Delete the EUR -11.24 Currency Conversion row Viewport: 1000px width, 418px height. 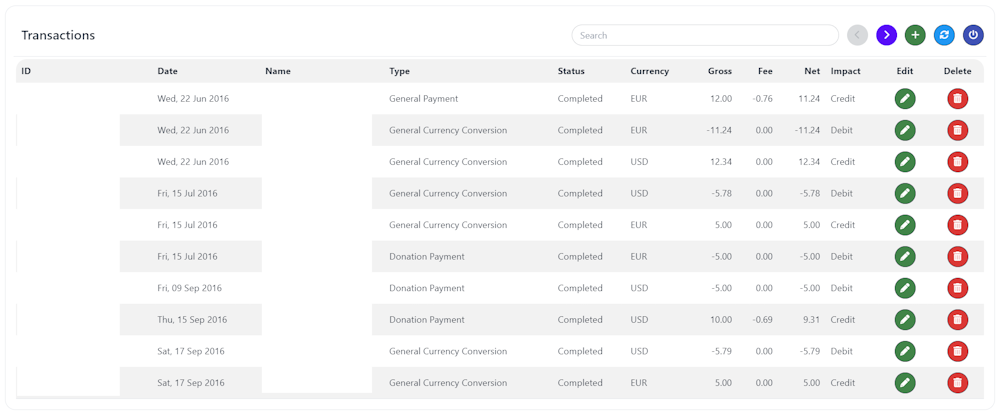click(957, 130)
